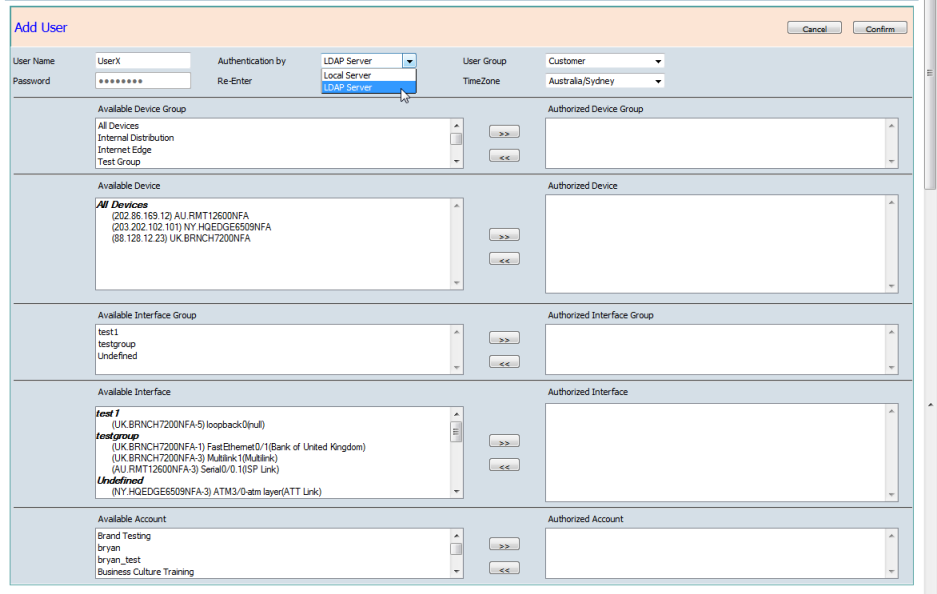The width and height of the screenshot is (937, 594).
Task: Add selected account with >> button
Action: tap(504, 544)
